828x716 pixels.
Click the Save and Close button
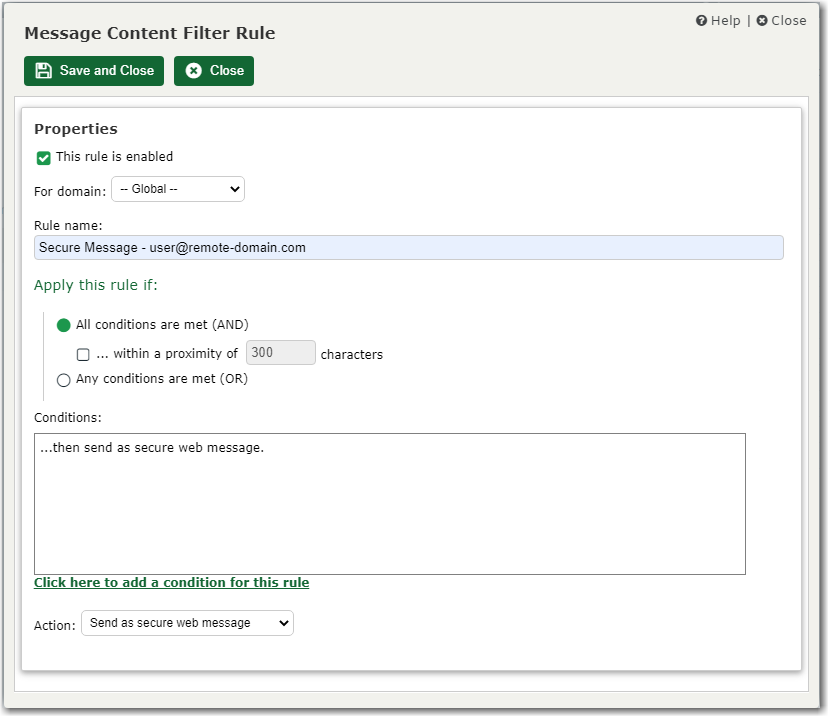[x=93, y=71]
